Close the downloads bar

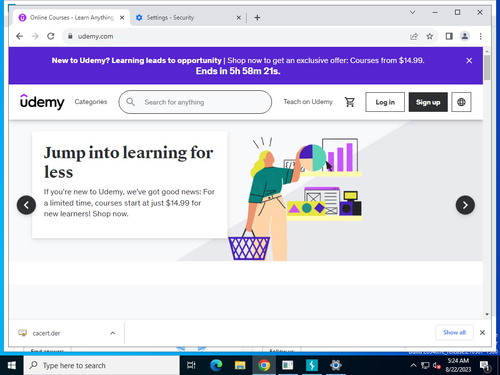coord(482,332)
